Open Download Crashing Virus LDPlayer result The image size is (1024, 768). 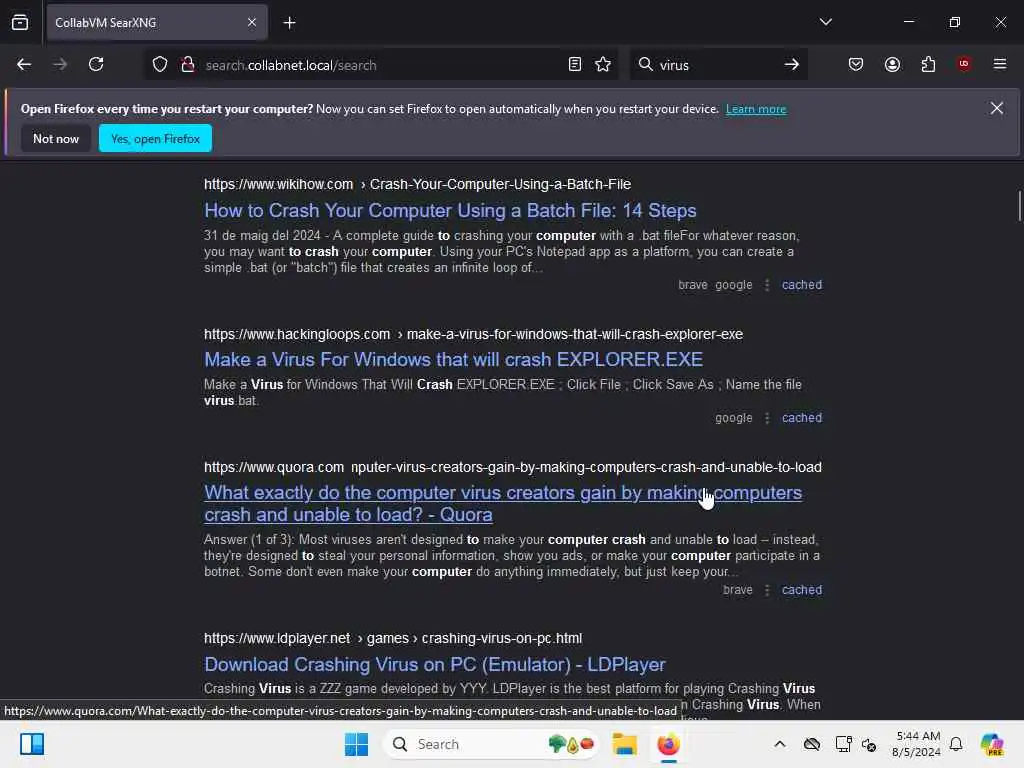point(434,664)
